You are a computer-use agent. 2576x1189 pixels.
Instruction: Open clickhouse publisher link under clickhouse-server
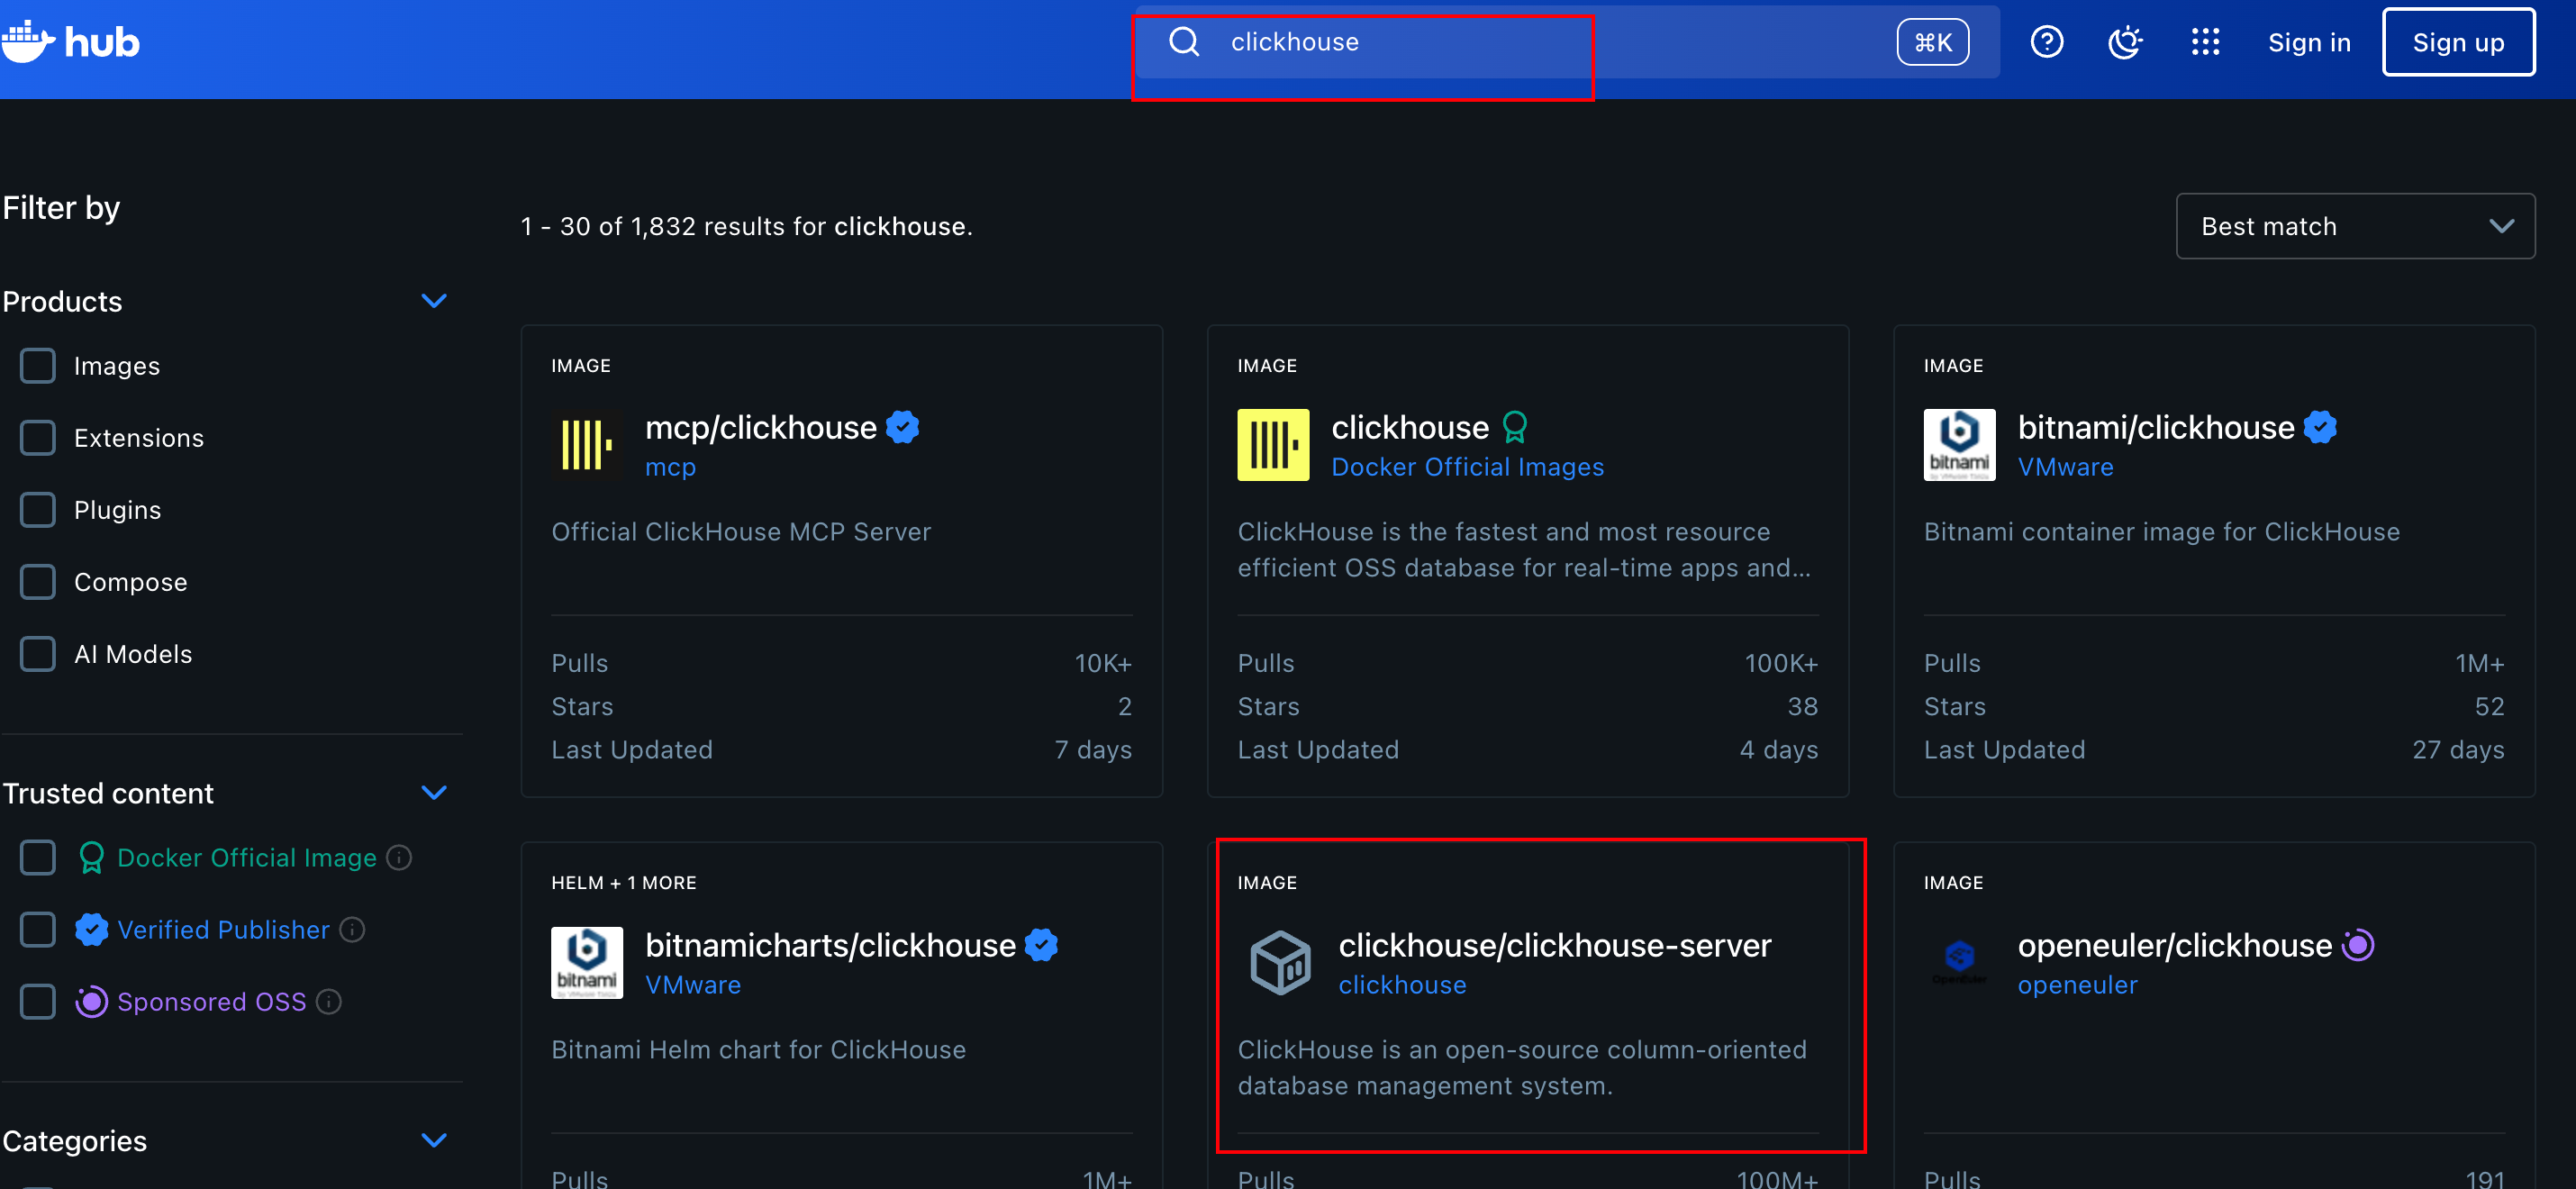point(1402,985)
